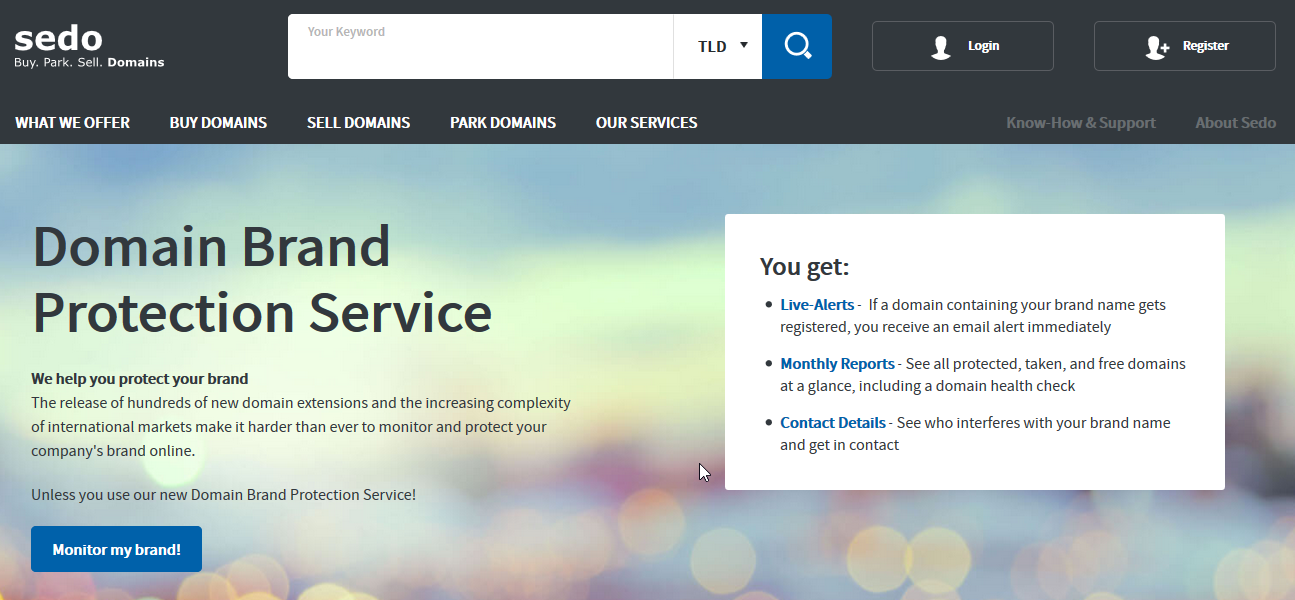Navigate to About Sedo
Screen dimensions: 1295x600
pos(1235,123)
